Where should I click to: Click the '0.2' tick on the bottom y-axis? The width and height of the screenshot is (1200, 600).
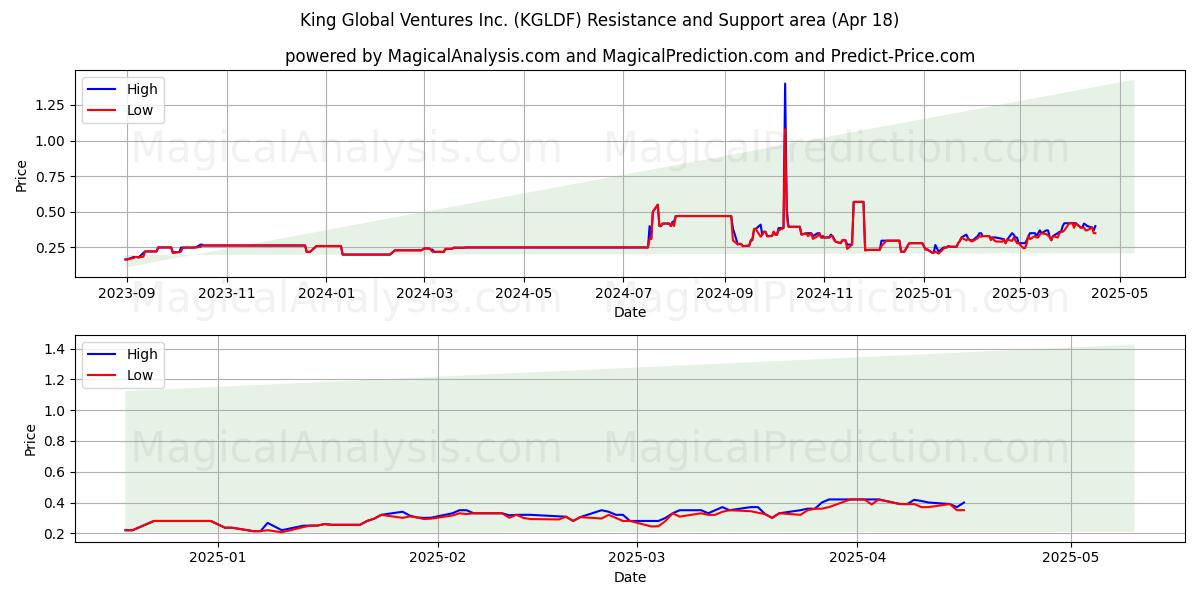(x=56, y=534)
